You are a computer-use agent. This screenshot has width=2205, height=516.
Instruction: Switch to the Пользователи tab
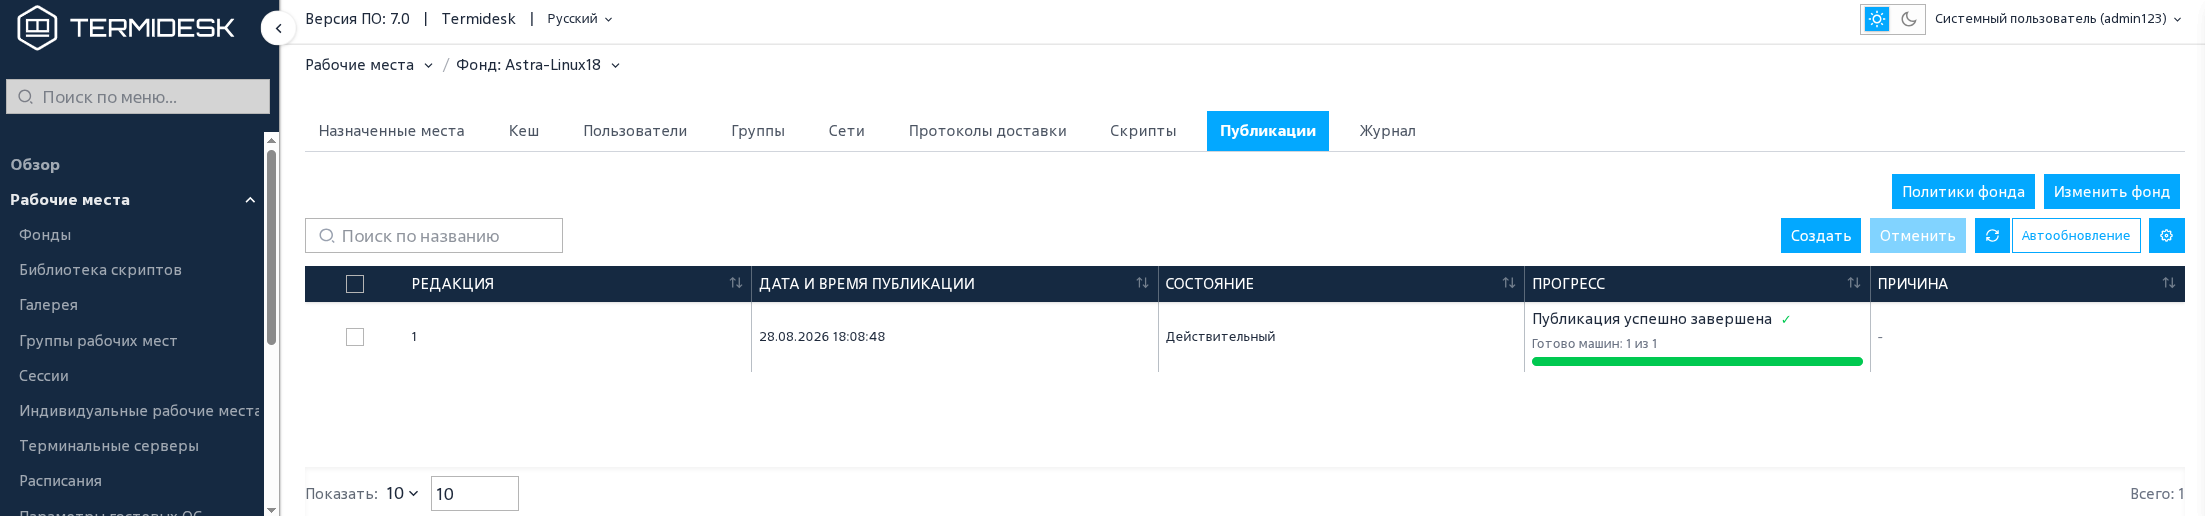click(x=635, y=131)
